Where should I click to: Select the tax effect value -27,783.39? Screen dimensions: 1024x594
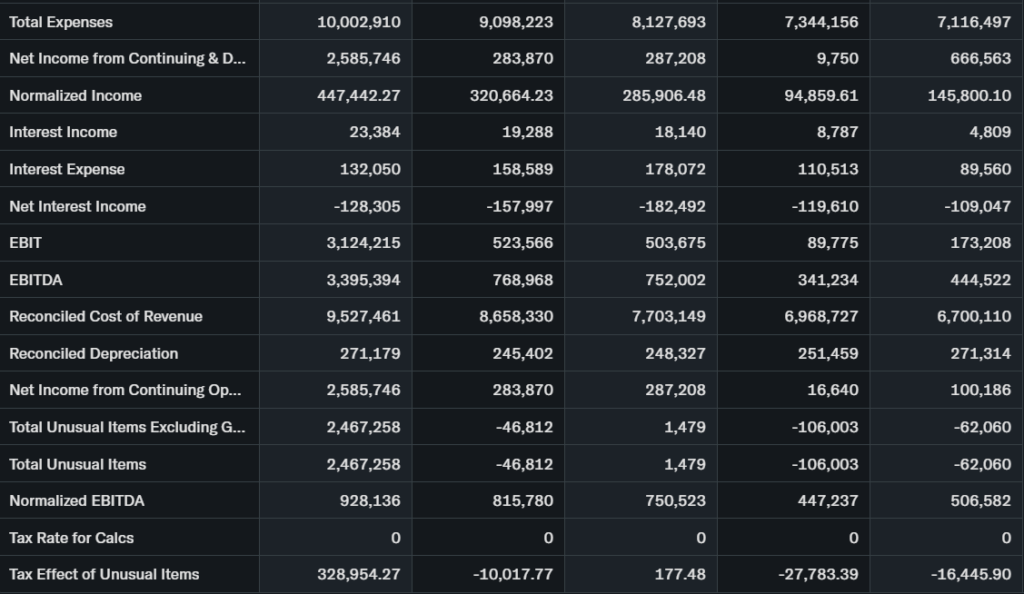point(817,574)
